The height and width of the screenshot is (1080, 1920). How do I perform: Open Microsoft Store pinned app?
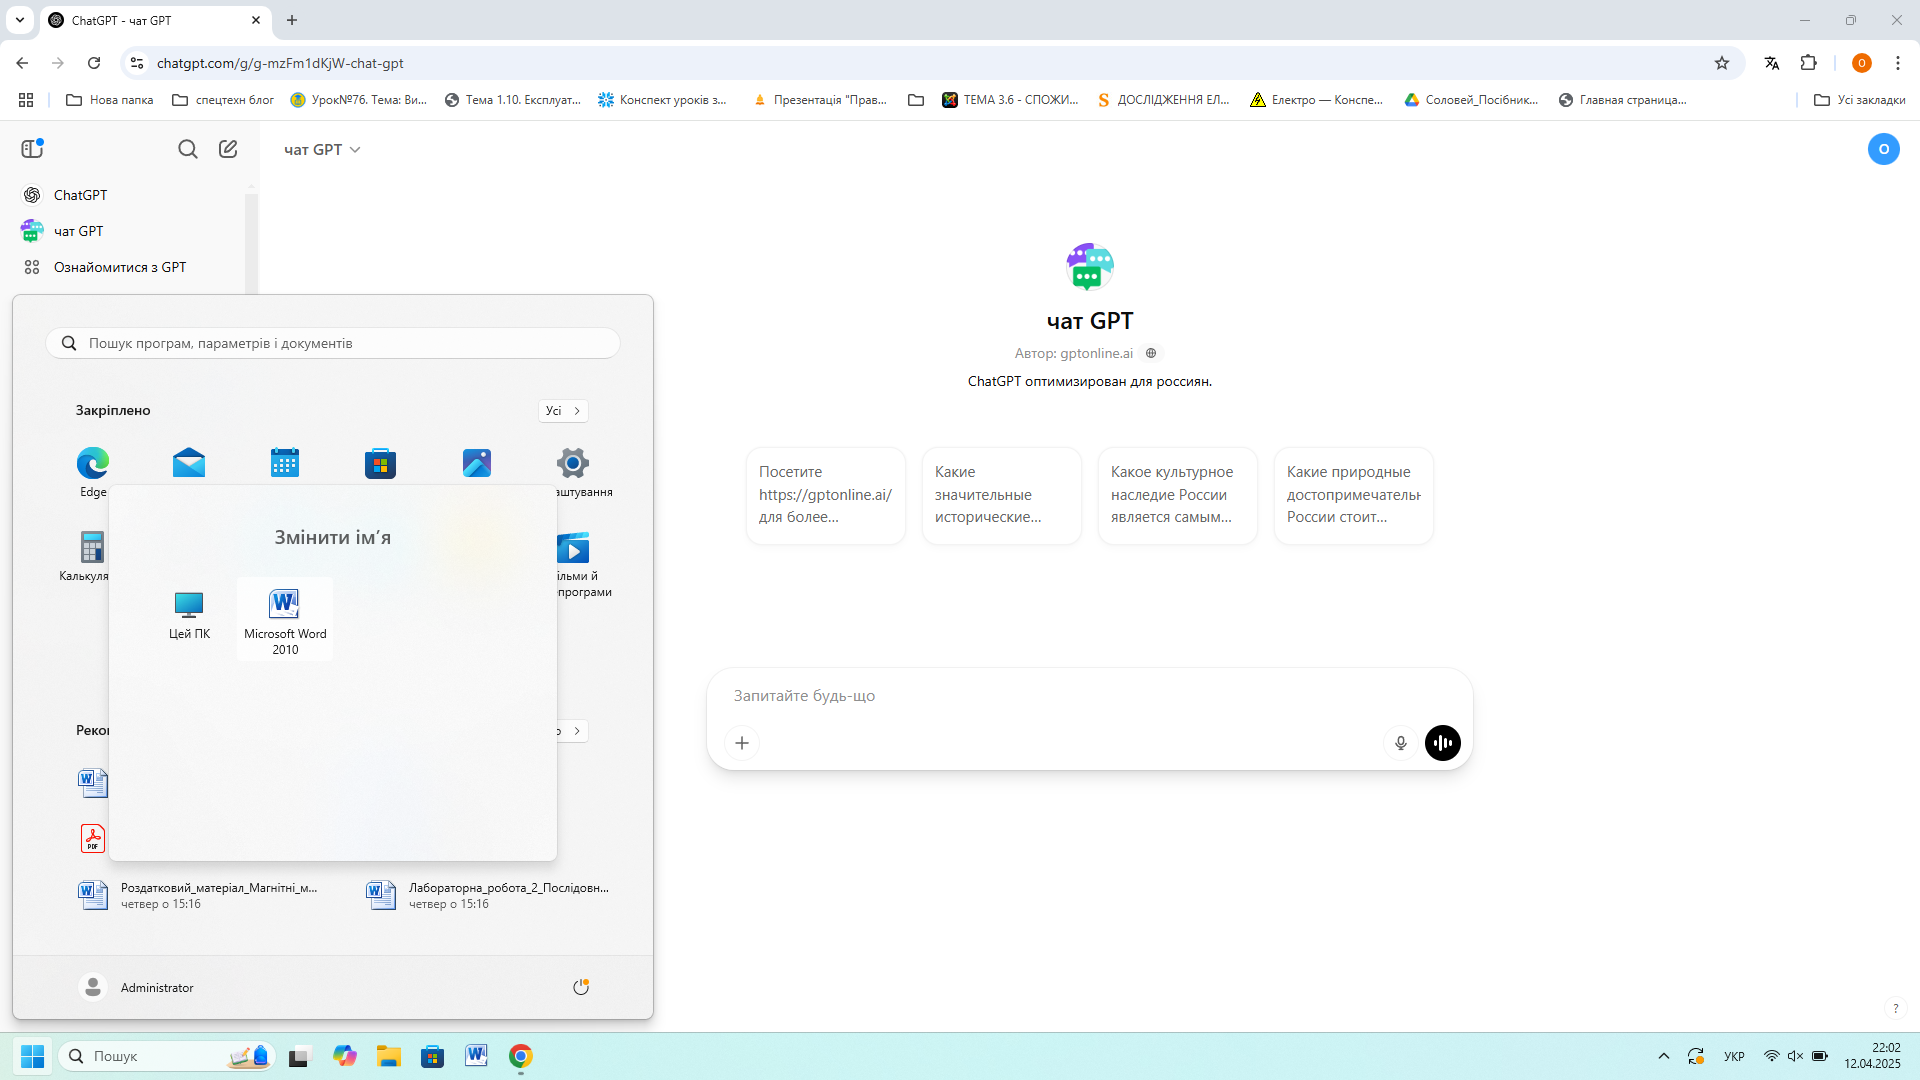pyautogui.click(x=381, y=463)
